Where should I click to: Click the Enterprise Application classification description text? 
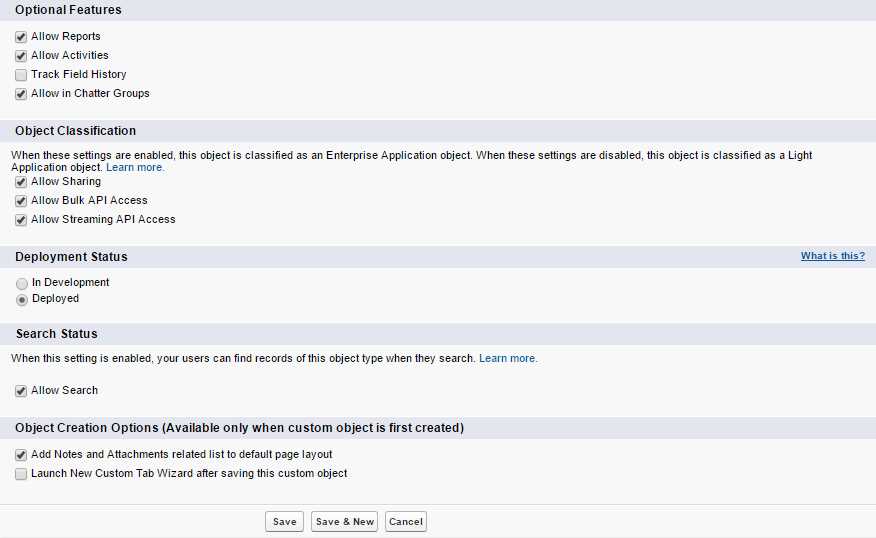[x=411, y=161]
